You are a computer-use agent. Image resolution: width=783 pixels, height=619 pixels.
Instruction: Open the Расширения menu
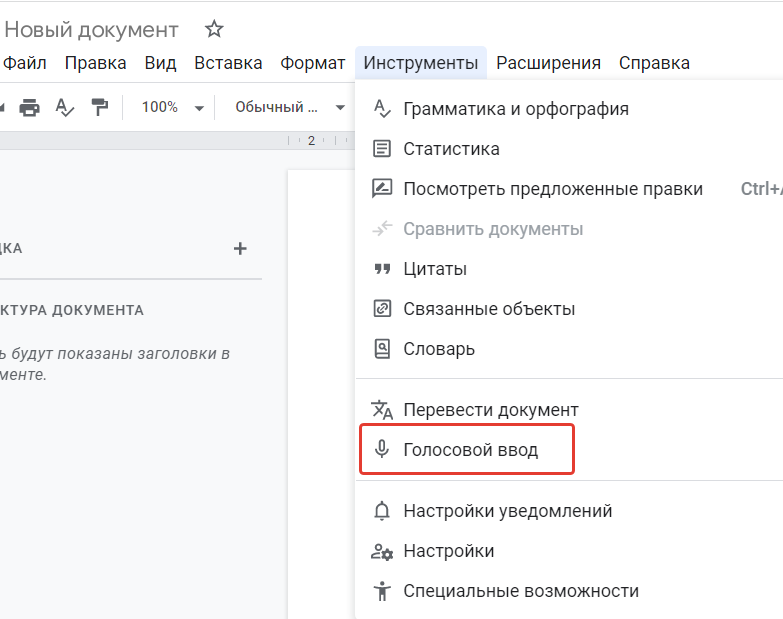click(x=548, y=63)
